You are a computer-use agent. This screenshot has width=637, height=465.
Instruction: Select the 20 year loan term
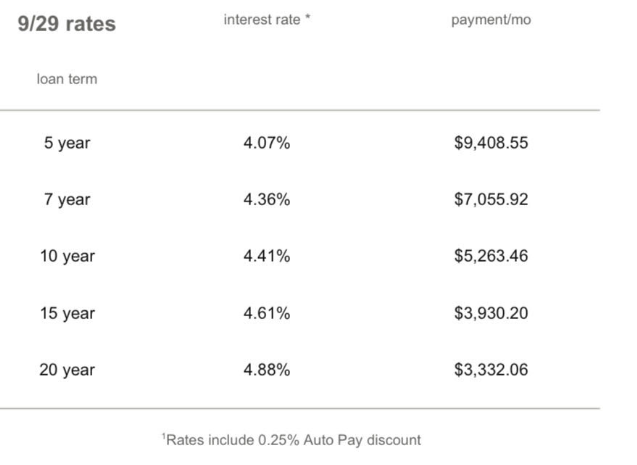[67, 370]
